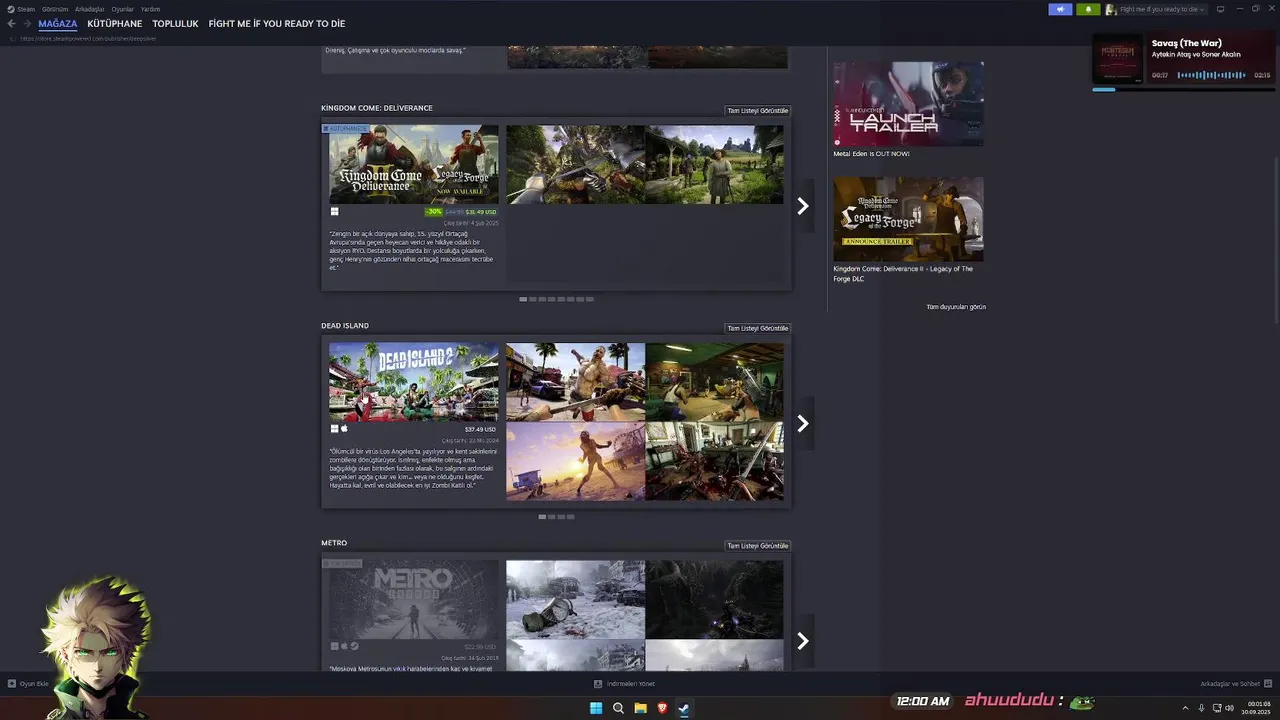Viewport: 1280px width, 720px height.
Task: Select last pagination dot of Kingdom Come carousel
Action: coord(590,299)
